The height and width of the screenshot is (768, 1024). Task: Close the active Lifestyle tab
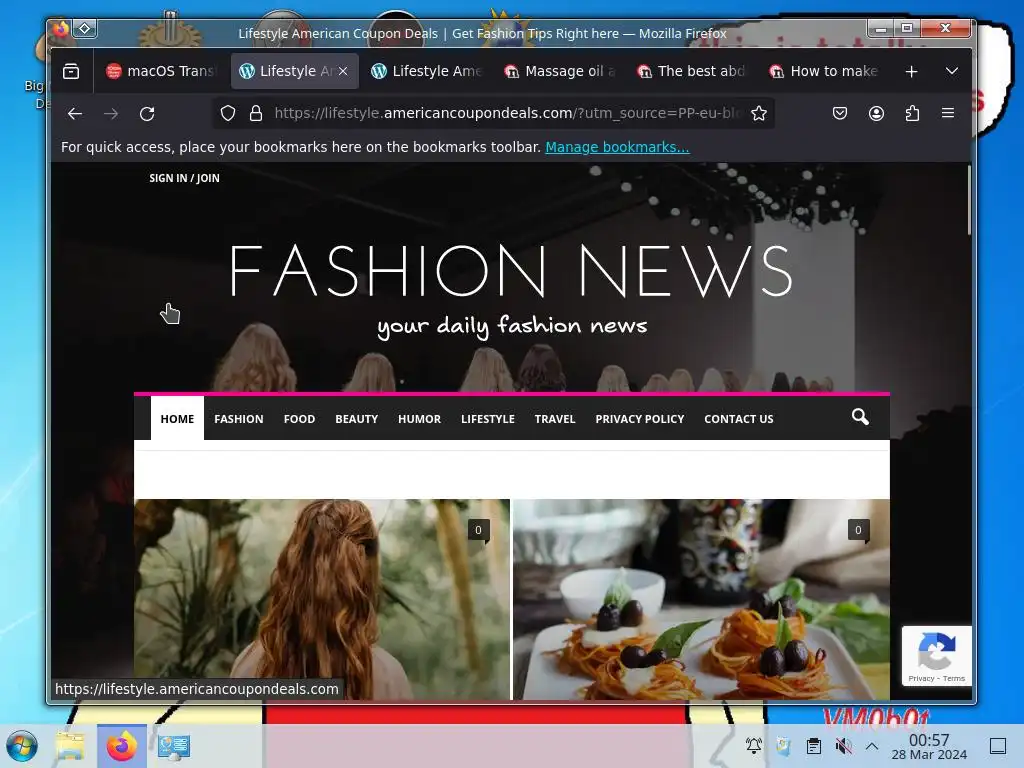(344, 71)
